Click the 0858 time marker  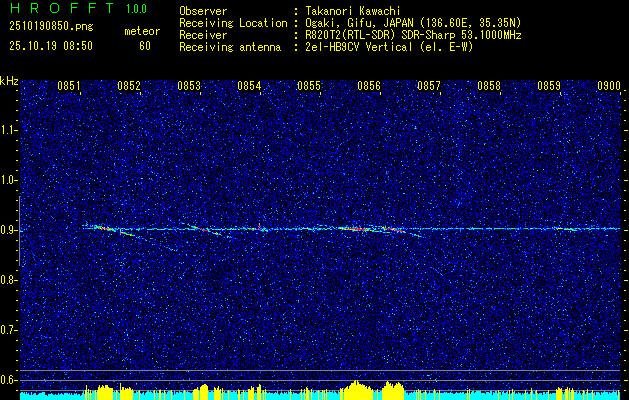489,86
